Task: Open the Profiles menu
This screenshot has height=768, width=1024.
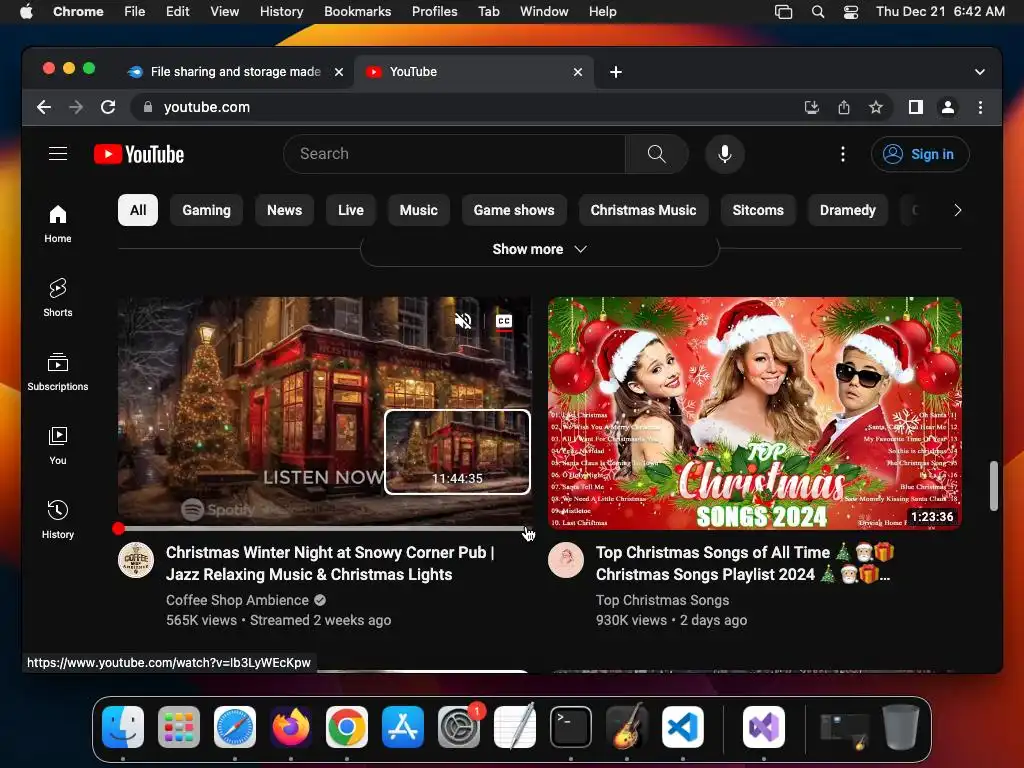Action: pyautogui.click(x=434, y=12)
